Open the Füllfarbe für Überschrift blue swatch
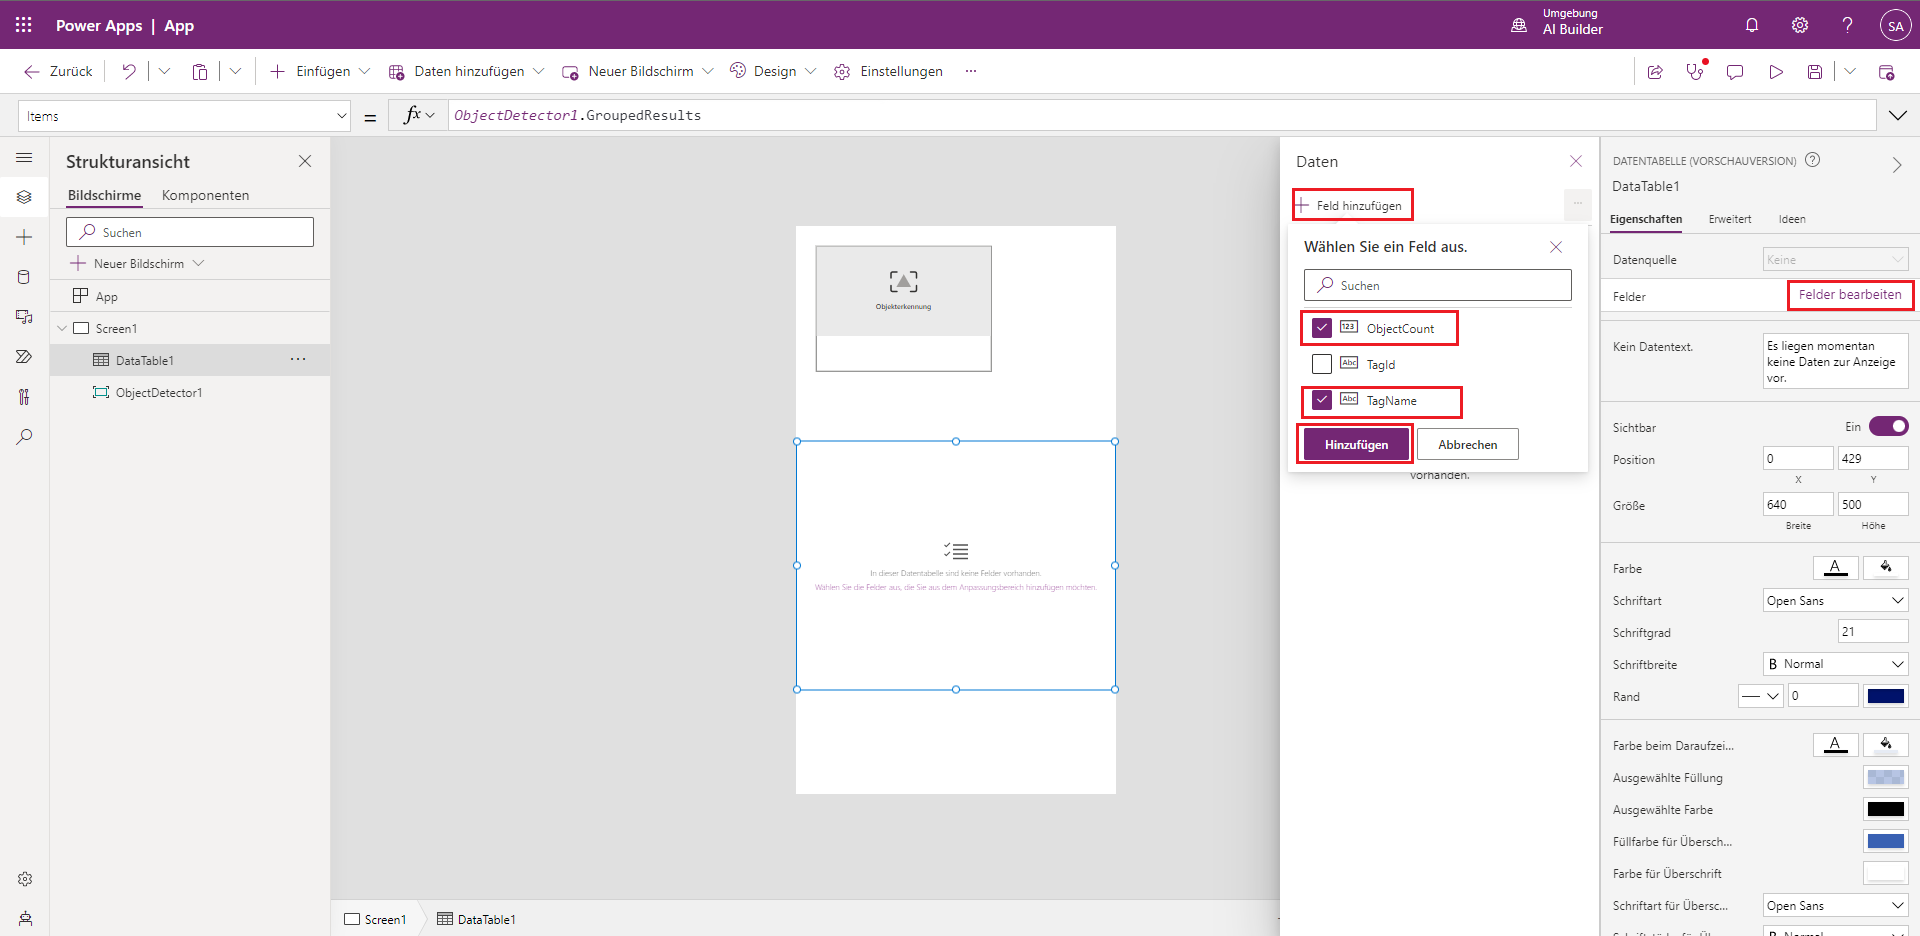 tap(1886, 841)
